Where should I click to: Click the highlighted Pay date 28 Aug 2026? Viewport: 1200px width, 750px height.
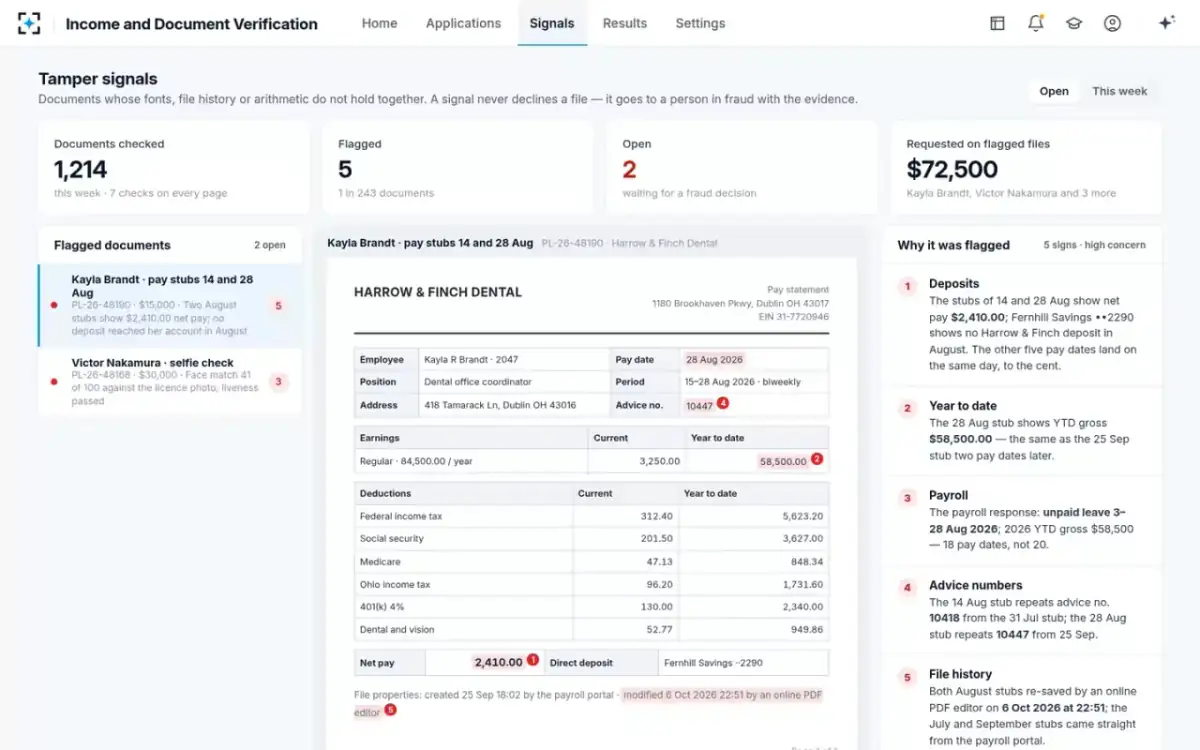coord(714,359)
